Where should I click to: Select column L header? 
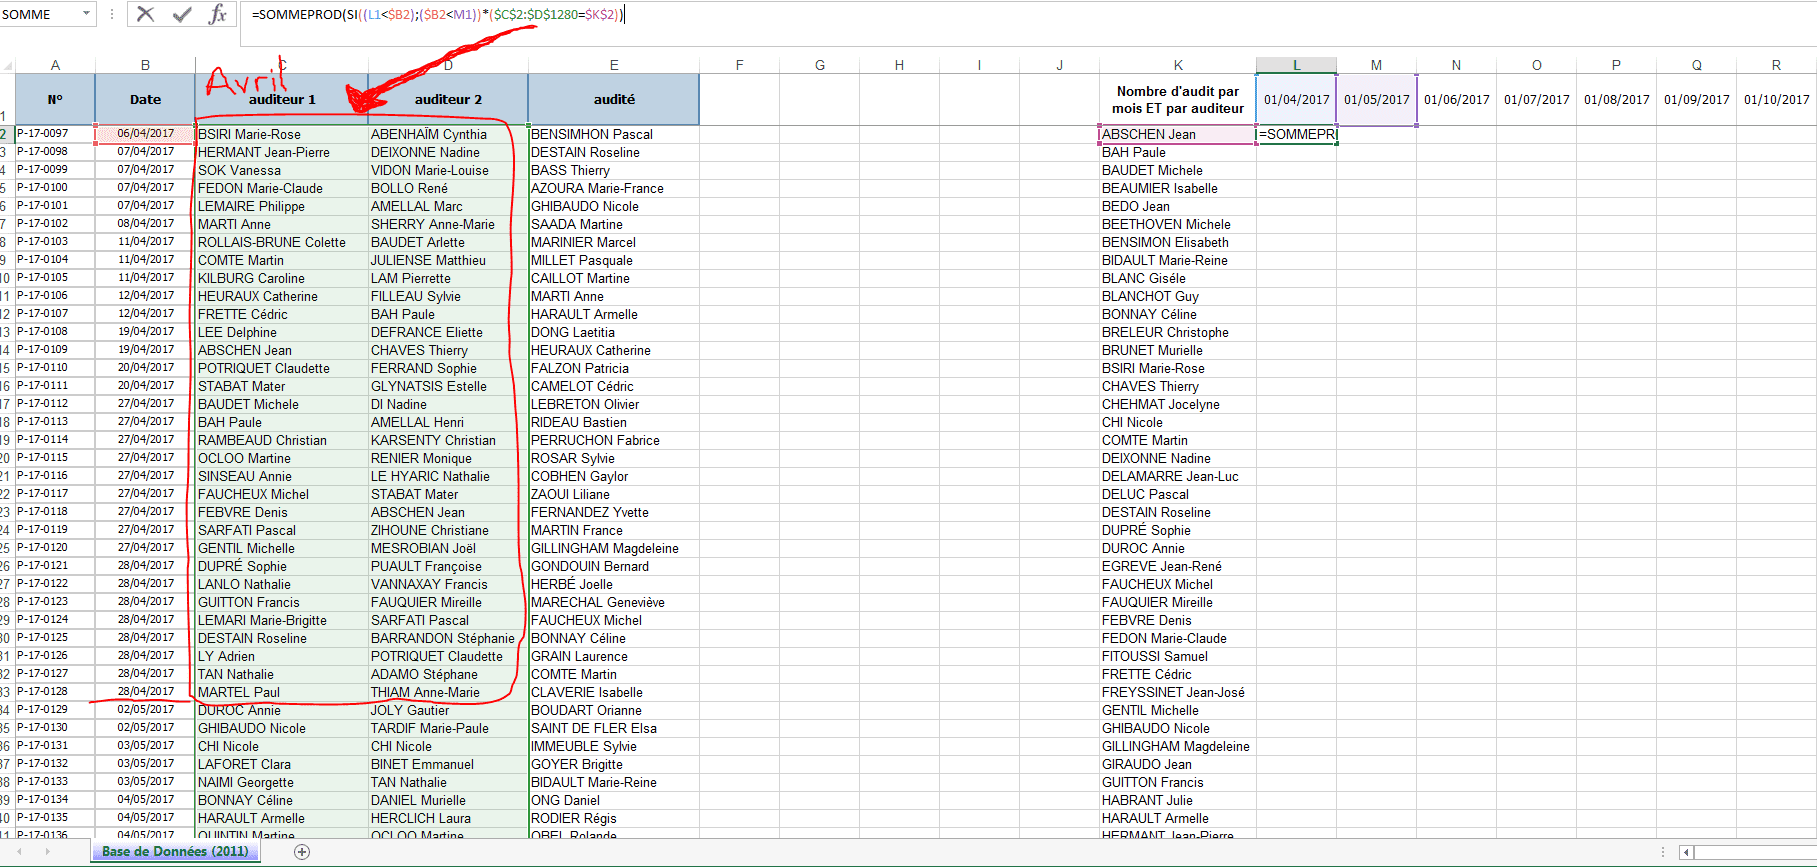[x=1296, y=65]
